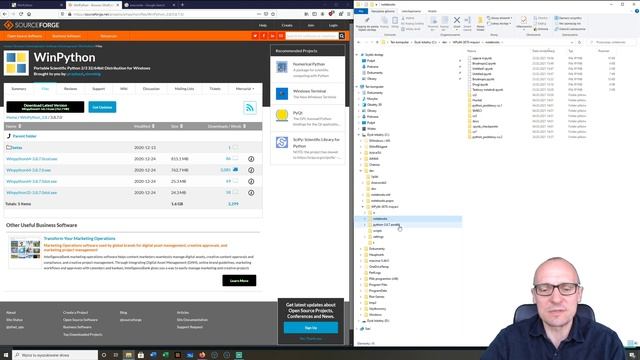640x360 pixels.
Task: Open Firefox hamburger menu
Action: [x=349, y=14]
